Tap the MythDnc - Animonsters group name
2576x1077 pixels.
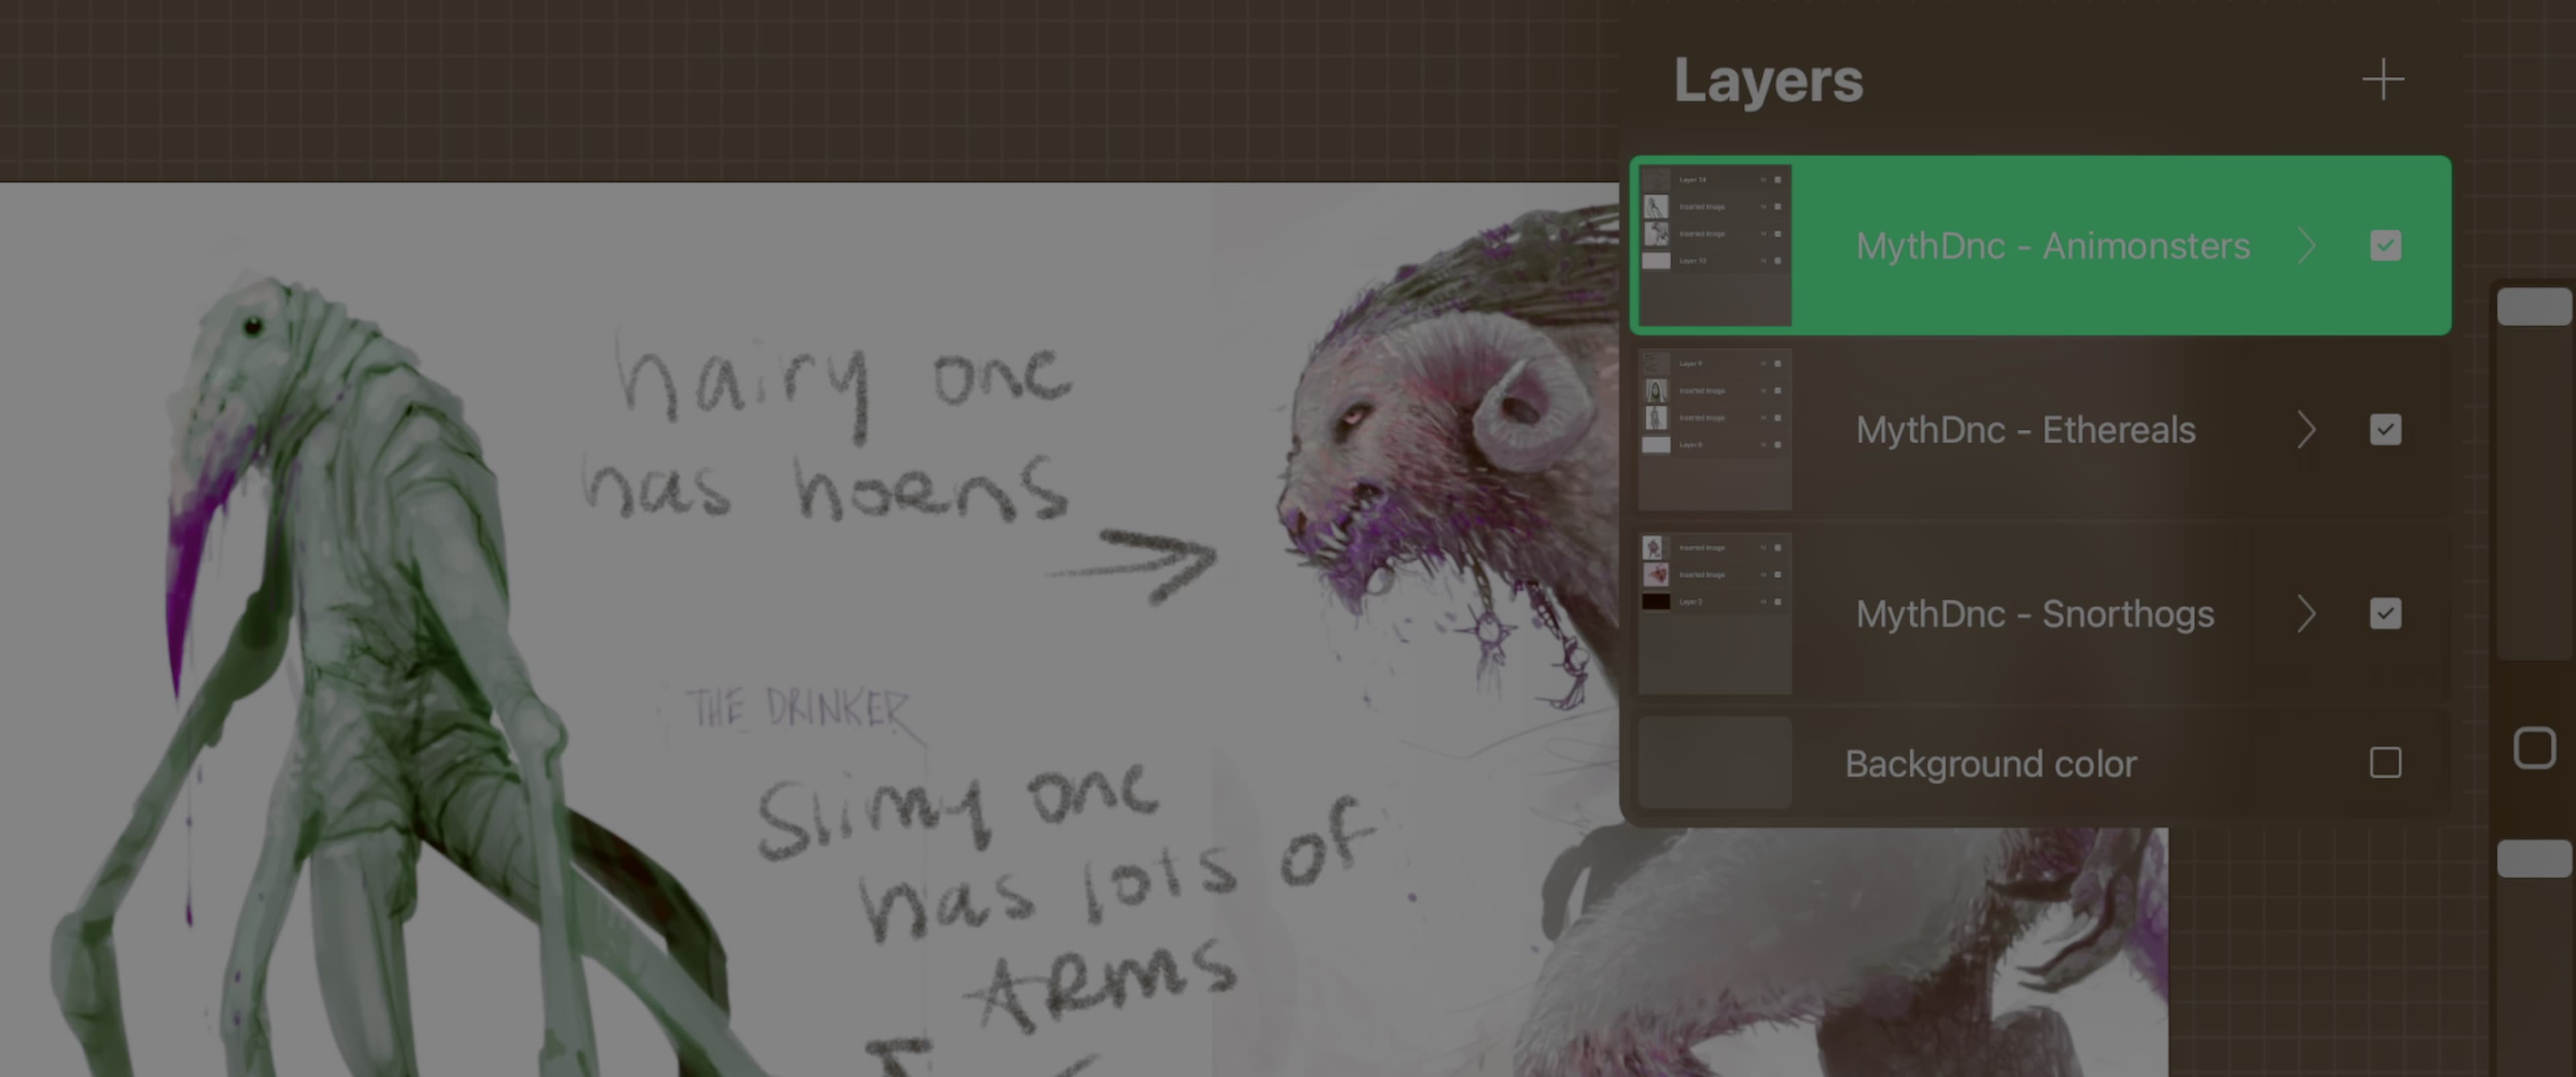click(2052, 246)
